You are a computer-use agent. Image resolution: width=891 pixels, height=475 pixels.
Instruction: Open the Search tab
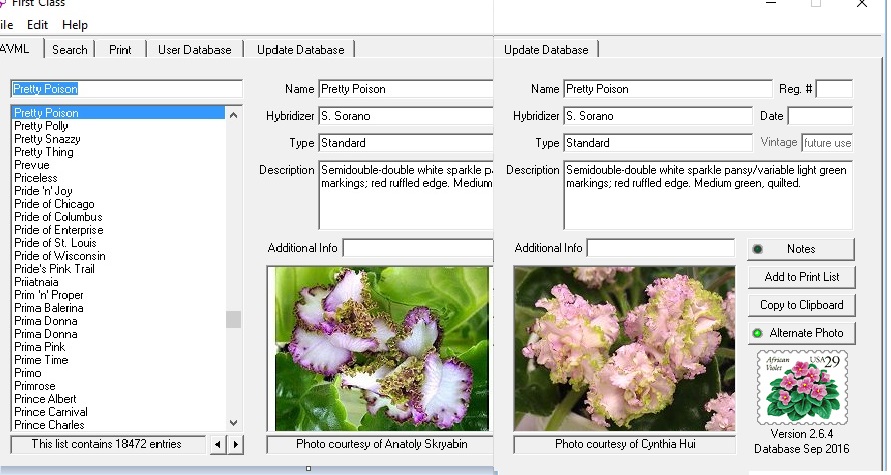coord(70,49)
